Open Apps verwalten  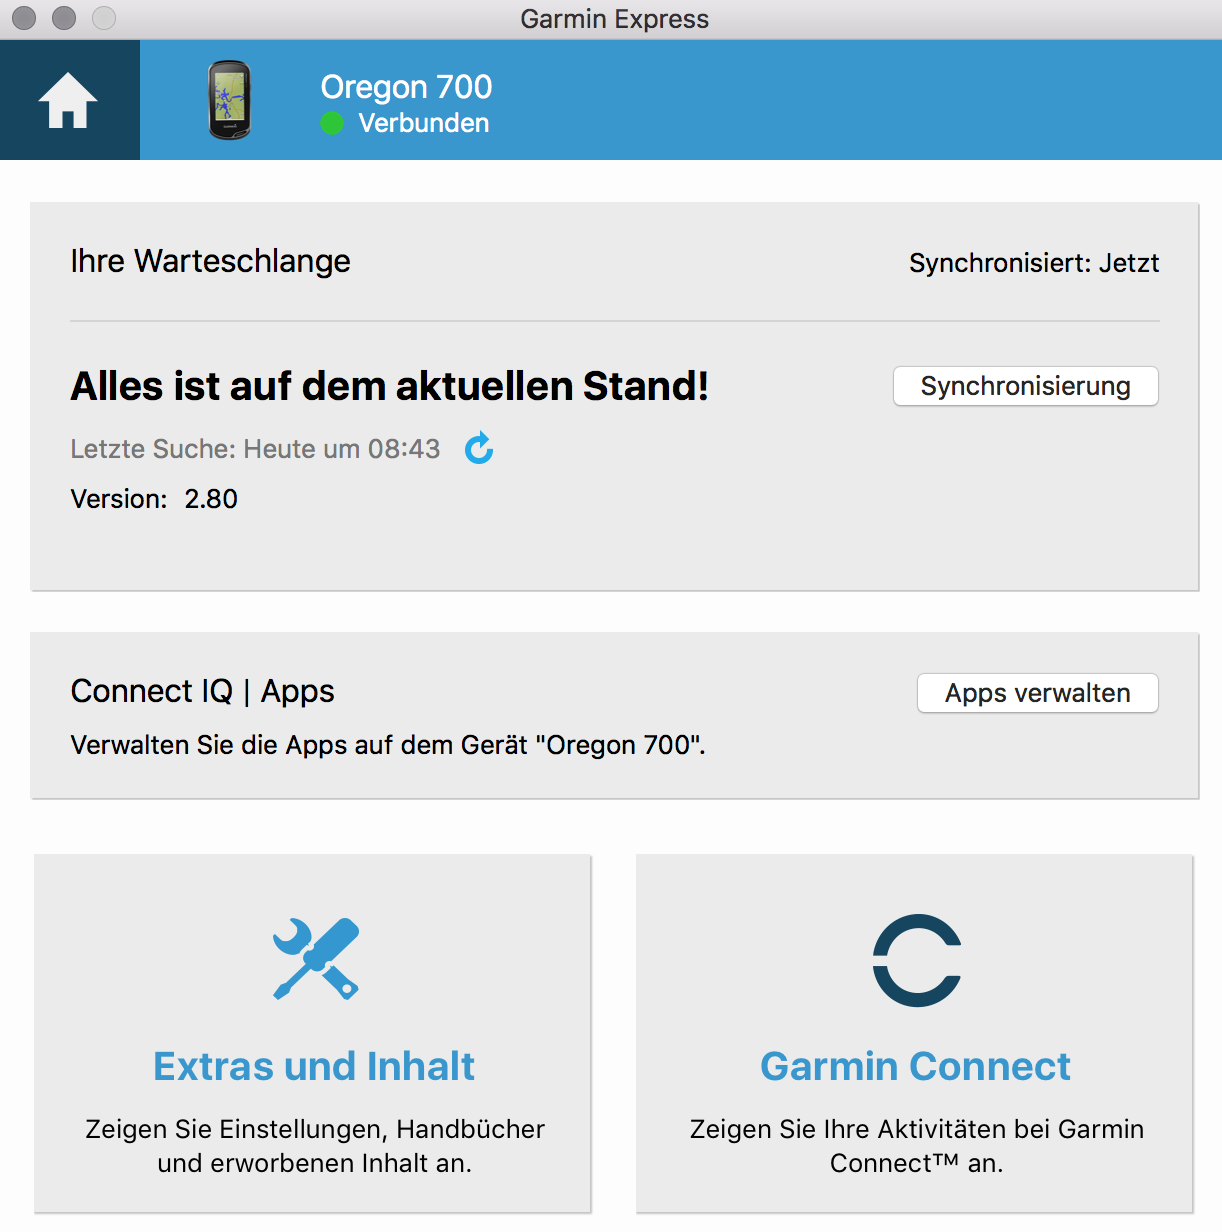point(1037,693)
